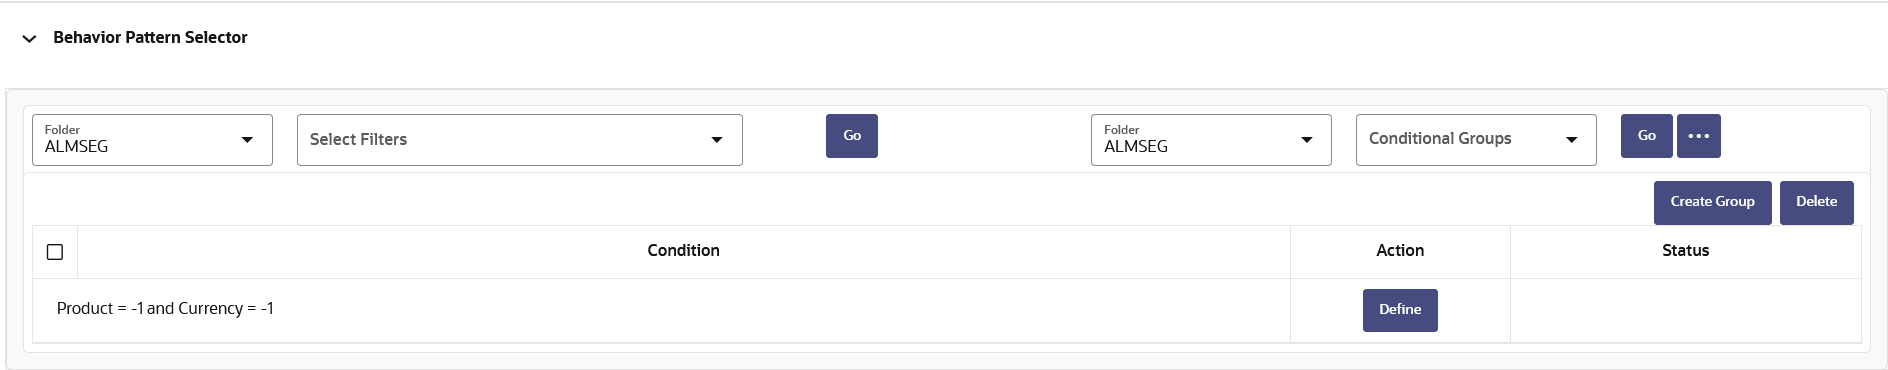This screenshot has height=370, width=1888.
Task: Collapse the Behavior Pattern Selector section chevron
Action: [x=30, y=38]
